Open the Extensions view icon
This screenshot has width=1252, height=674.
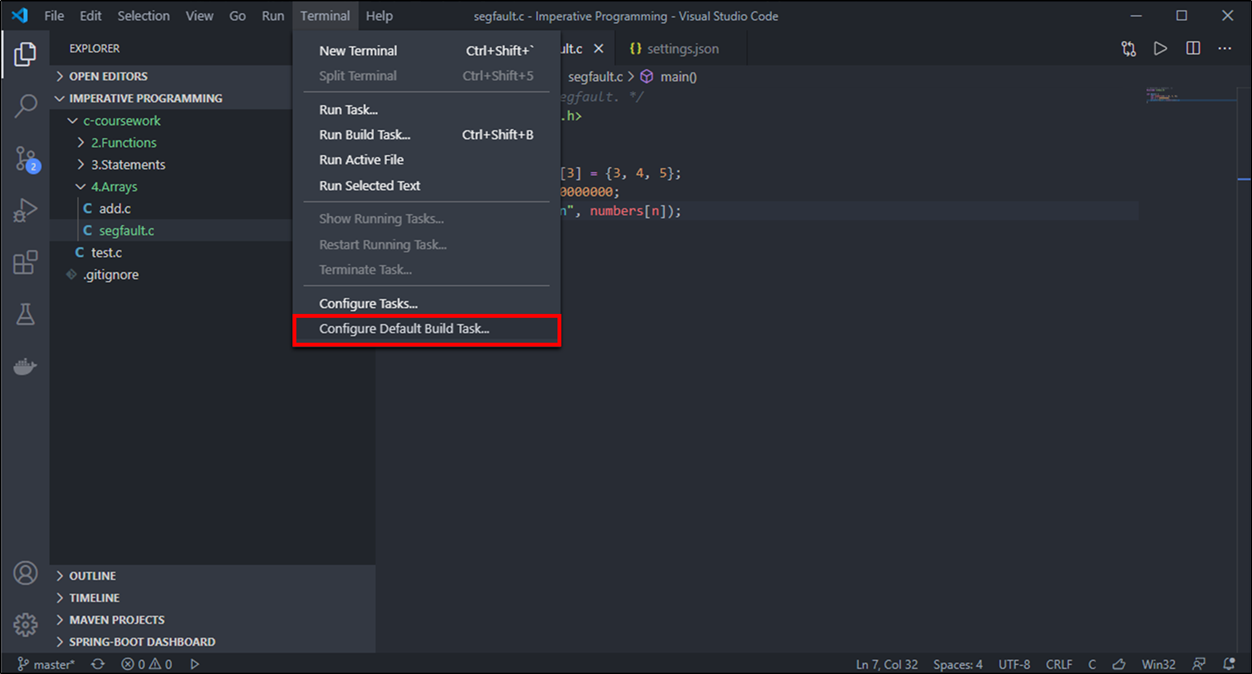click(25, 263)
